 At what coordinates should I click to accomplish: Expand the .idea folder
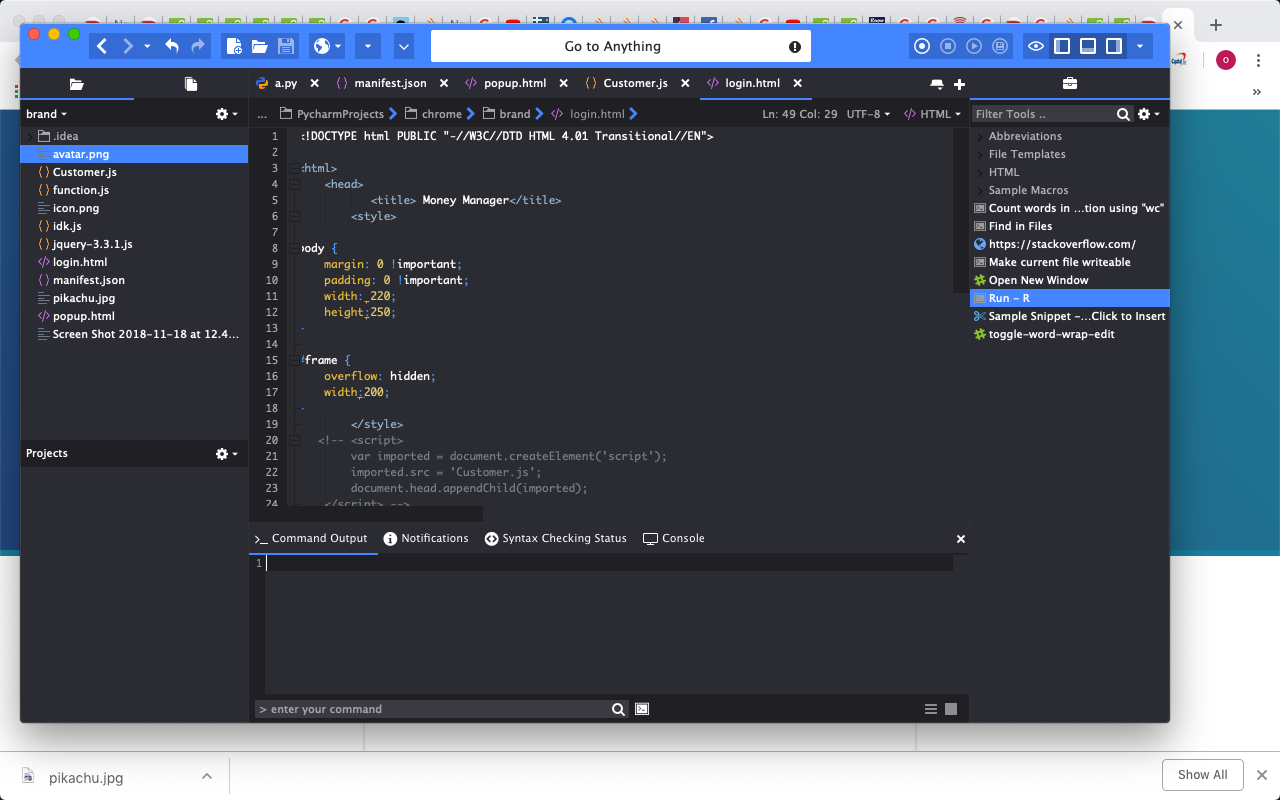(x=29, y=136)
